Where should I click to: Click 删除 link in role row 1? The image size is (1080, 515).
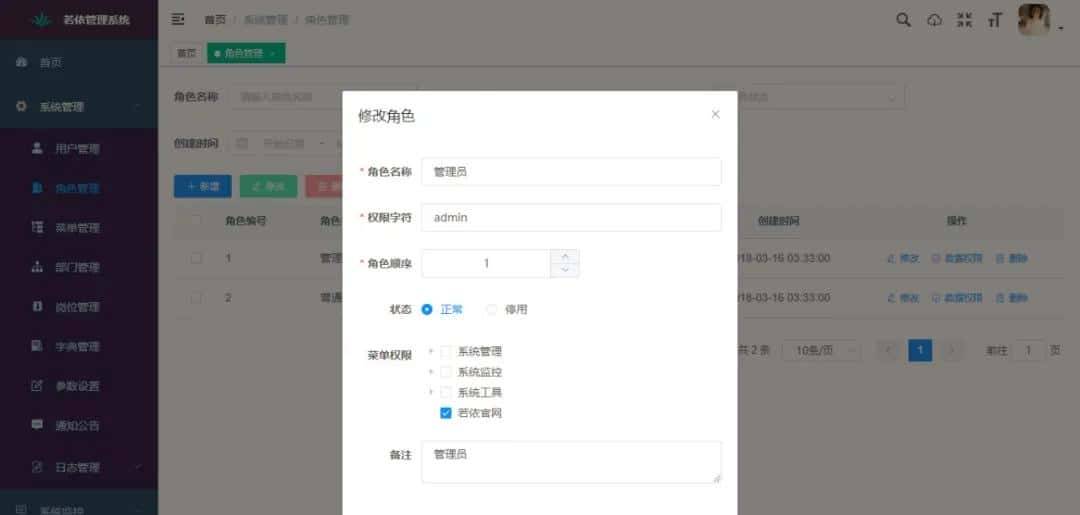(1012, 258)
